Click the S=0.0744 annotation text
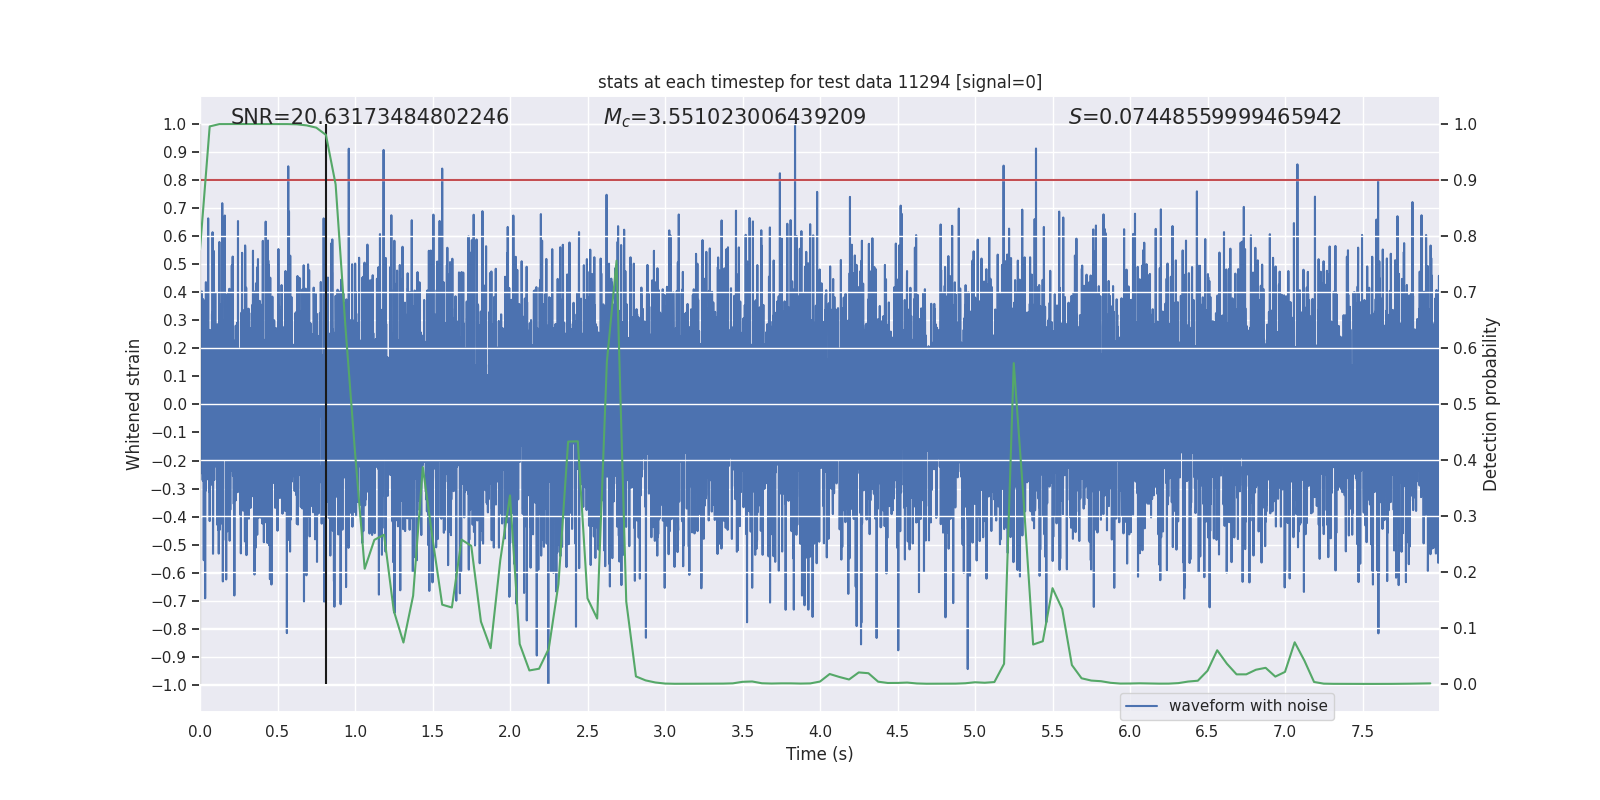This screenshot has width=1600, height=800. 1205,117
